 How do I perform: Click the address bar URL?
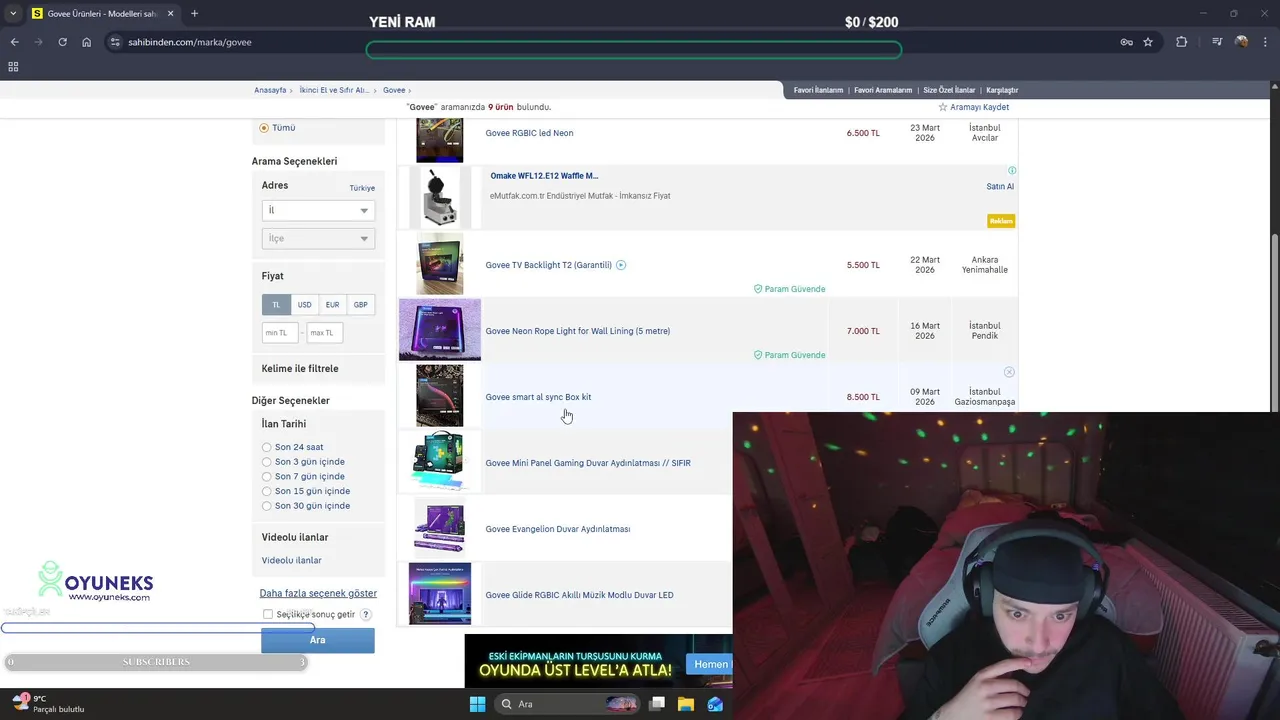pyautogui.click(x=190, y=42)
